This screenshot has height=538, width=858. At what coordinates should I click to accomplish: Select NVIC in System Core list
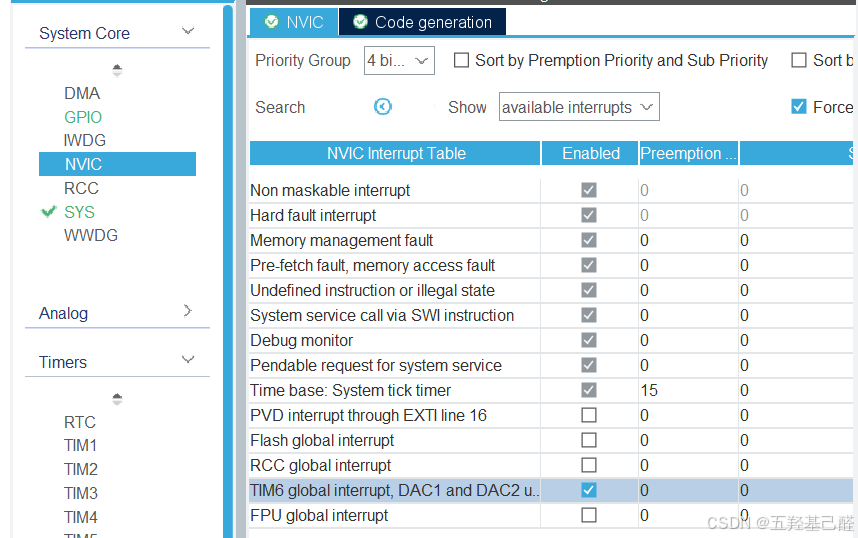pos(117,164)
